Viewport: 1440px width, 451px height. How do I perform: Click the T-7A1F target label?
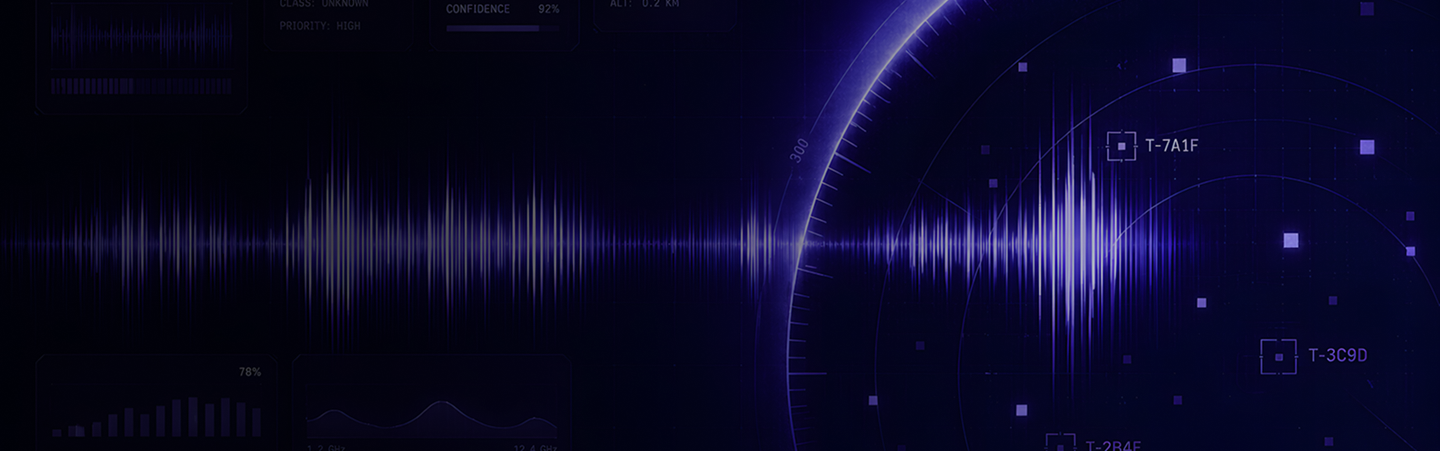(1172, 146)
